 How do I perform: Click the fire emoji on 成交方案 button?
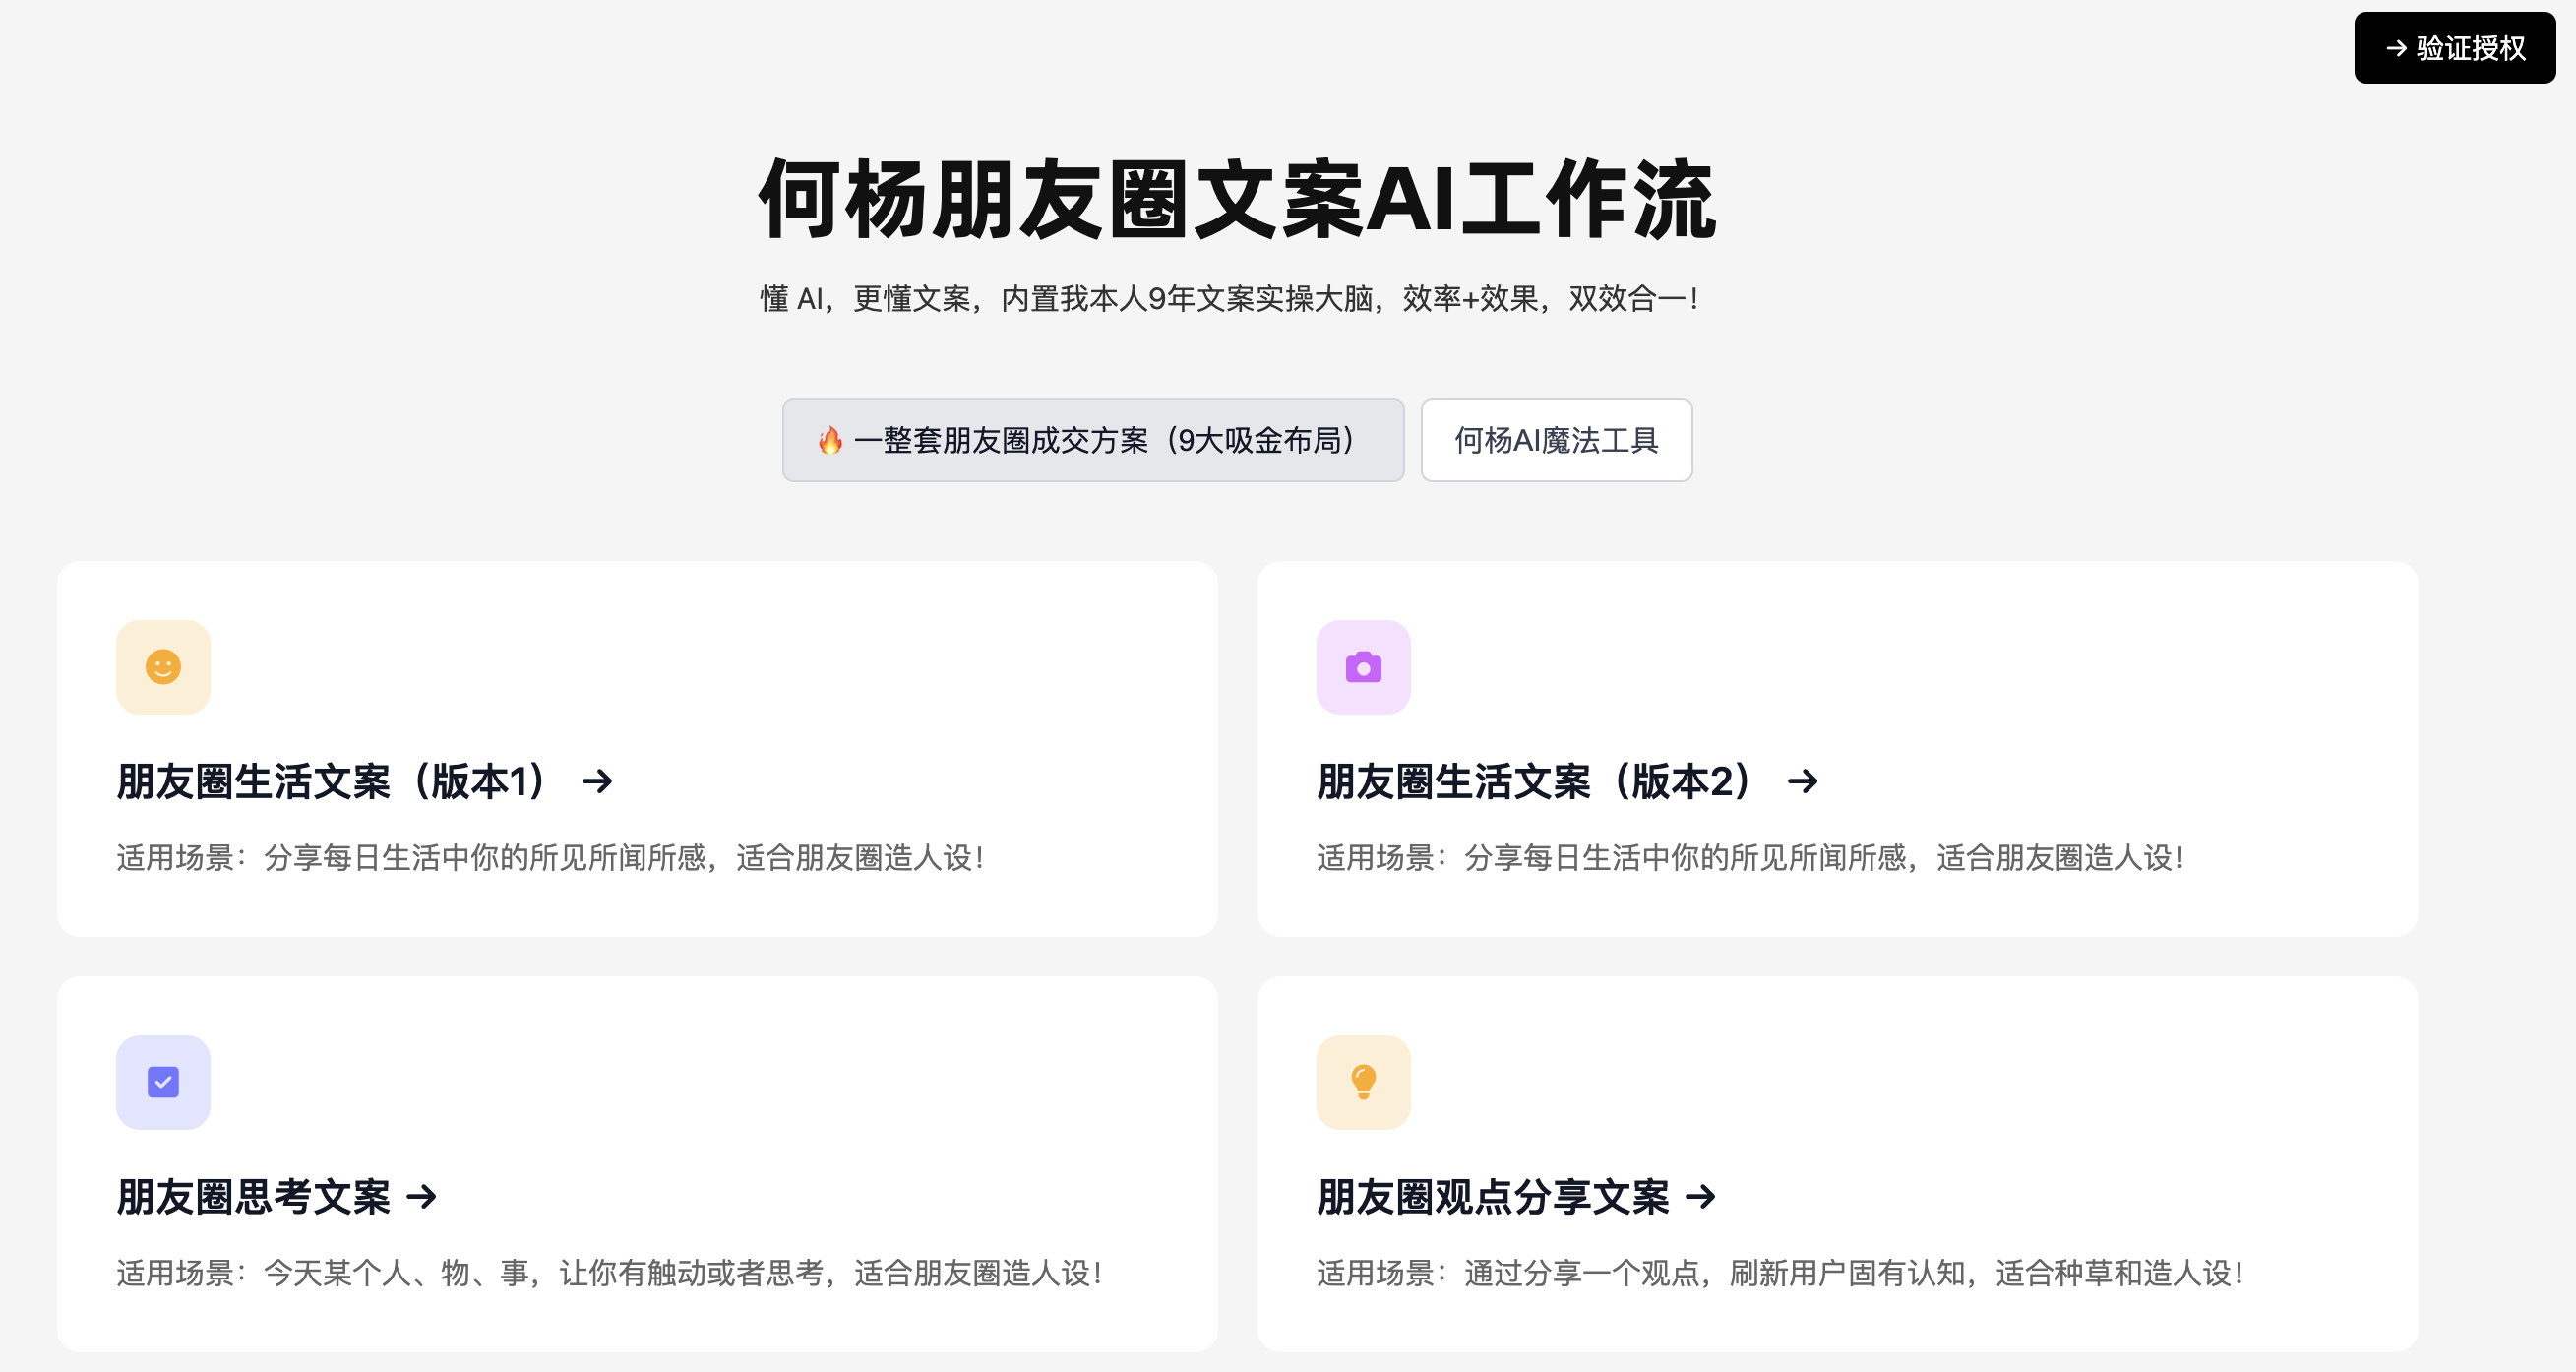[830, 440]
